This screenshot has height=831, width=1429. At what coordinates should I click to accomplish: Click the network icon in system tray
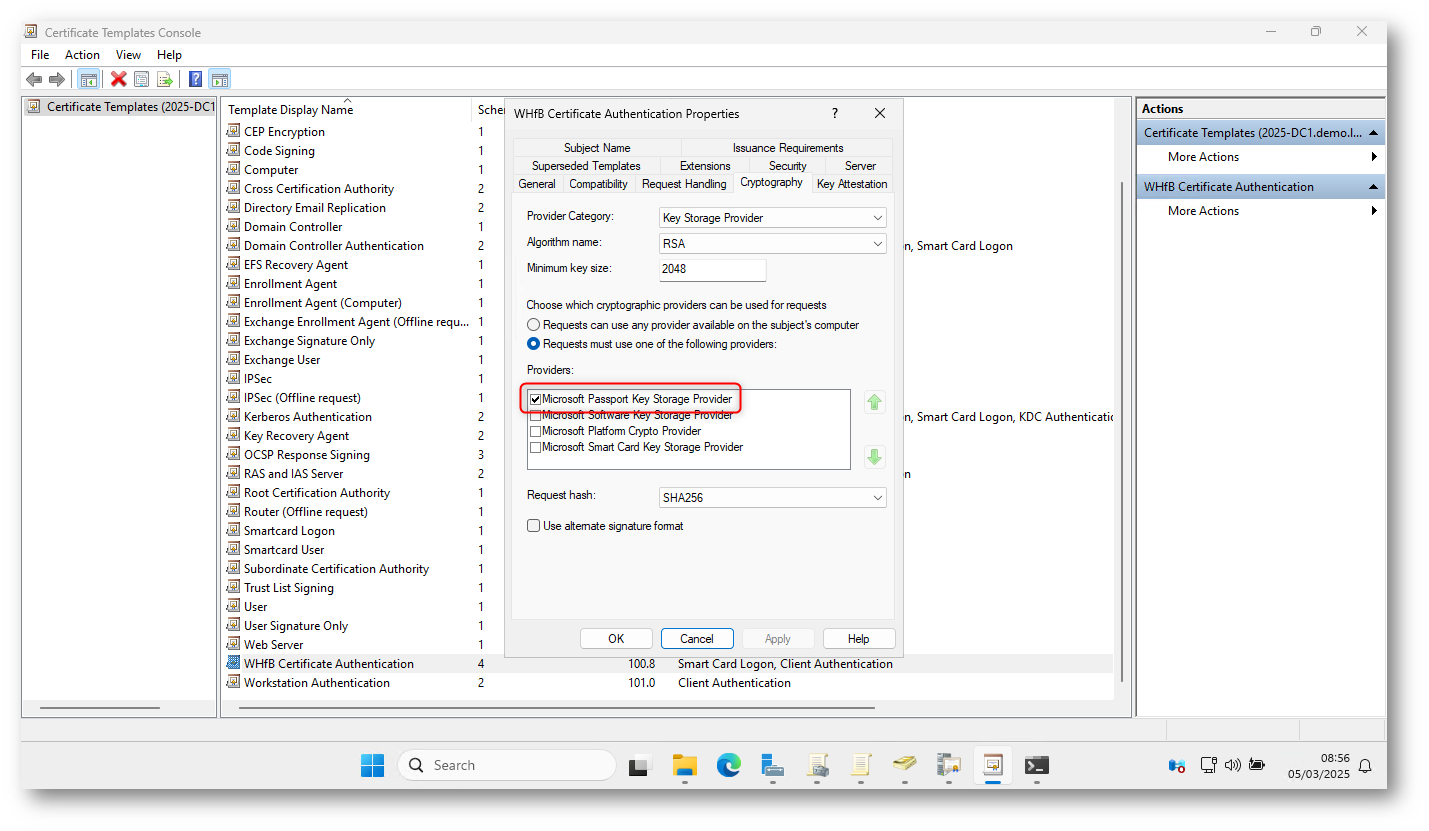[1208, 766]
